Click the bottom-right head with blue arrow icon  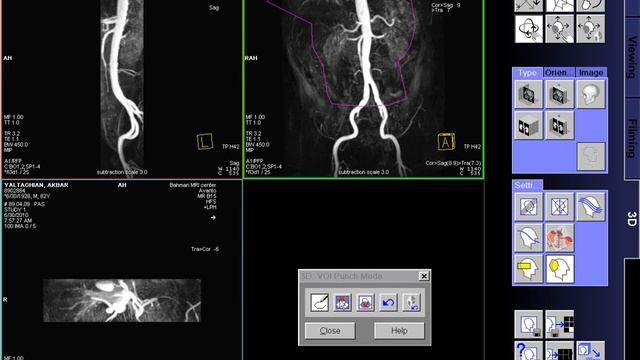tap(591, 351)
